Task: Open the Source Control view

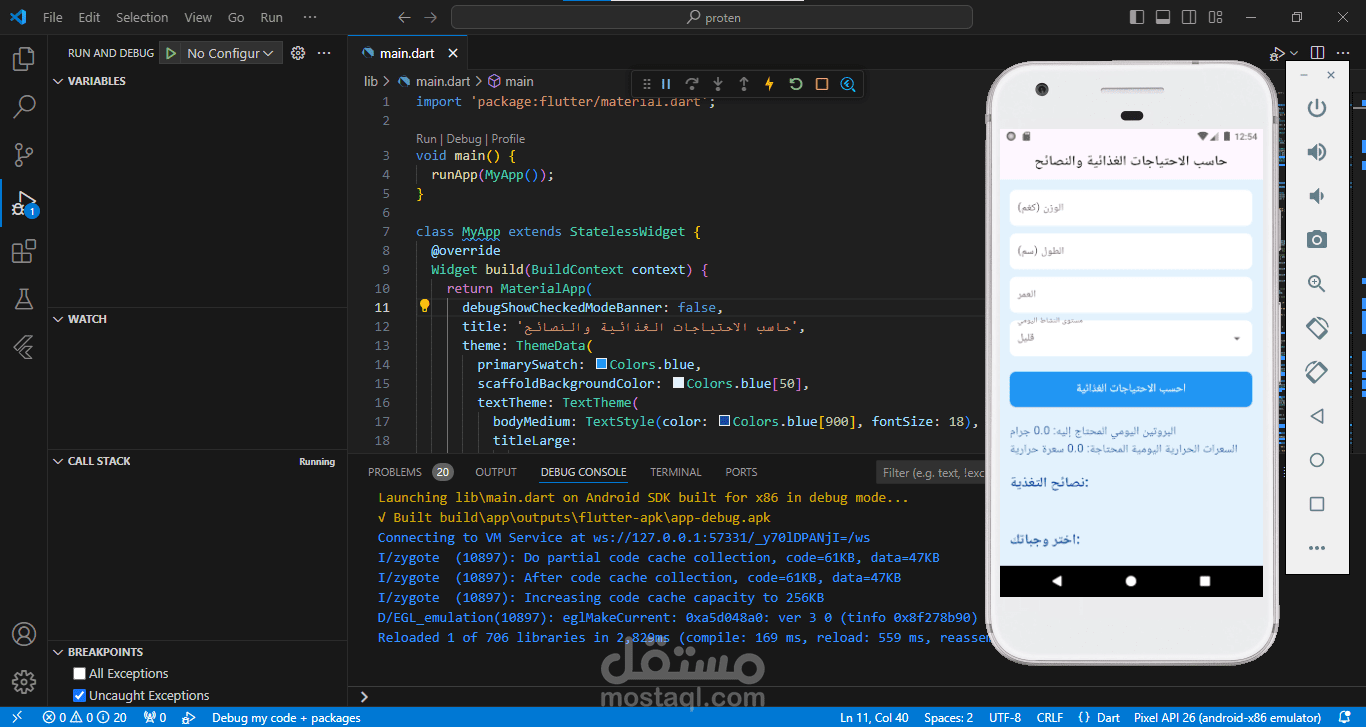Action: (23, 154)
